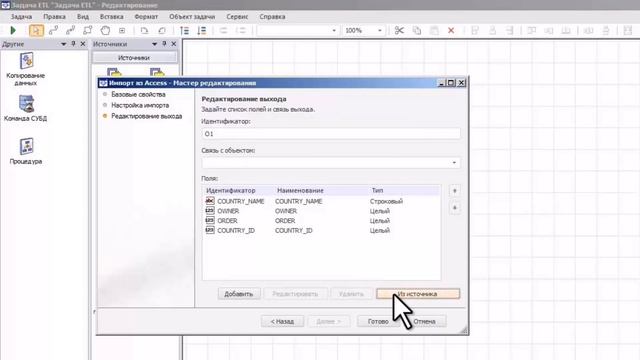Image resolution: width=640 pixels, height=360 pixels.
Task: Click the first connector link tool icon
Action: click(53, 31)
